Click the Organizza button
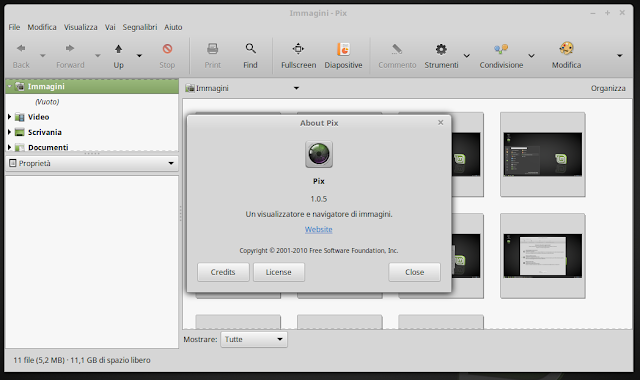 pyautogui.click(x=608, y=89)
